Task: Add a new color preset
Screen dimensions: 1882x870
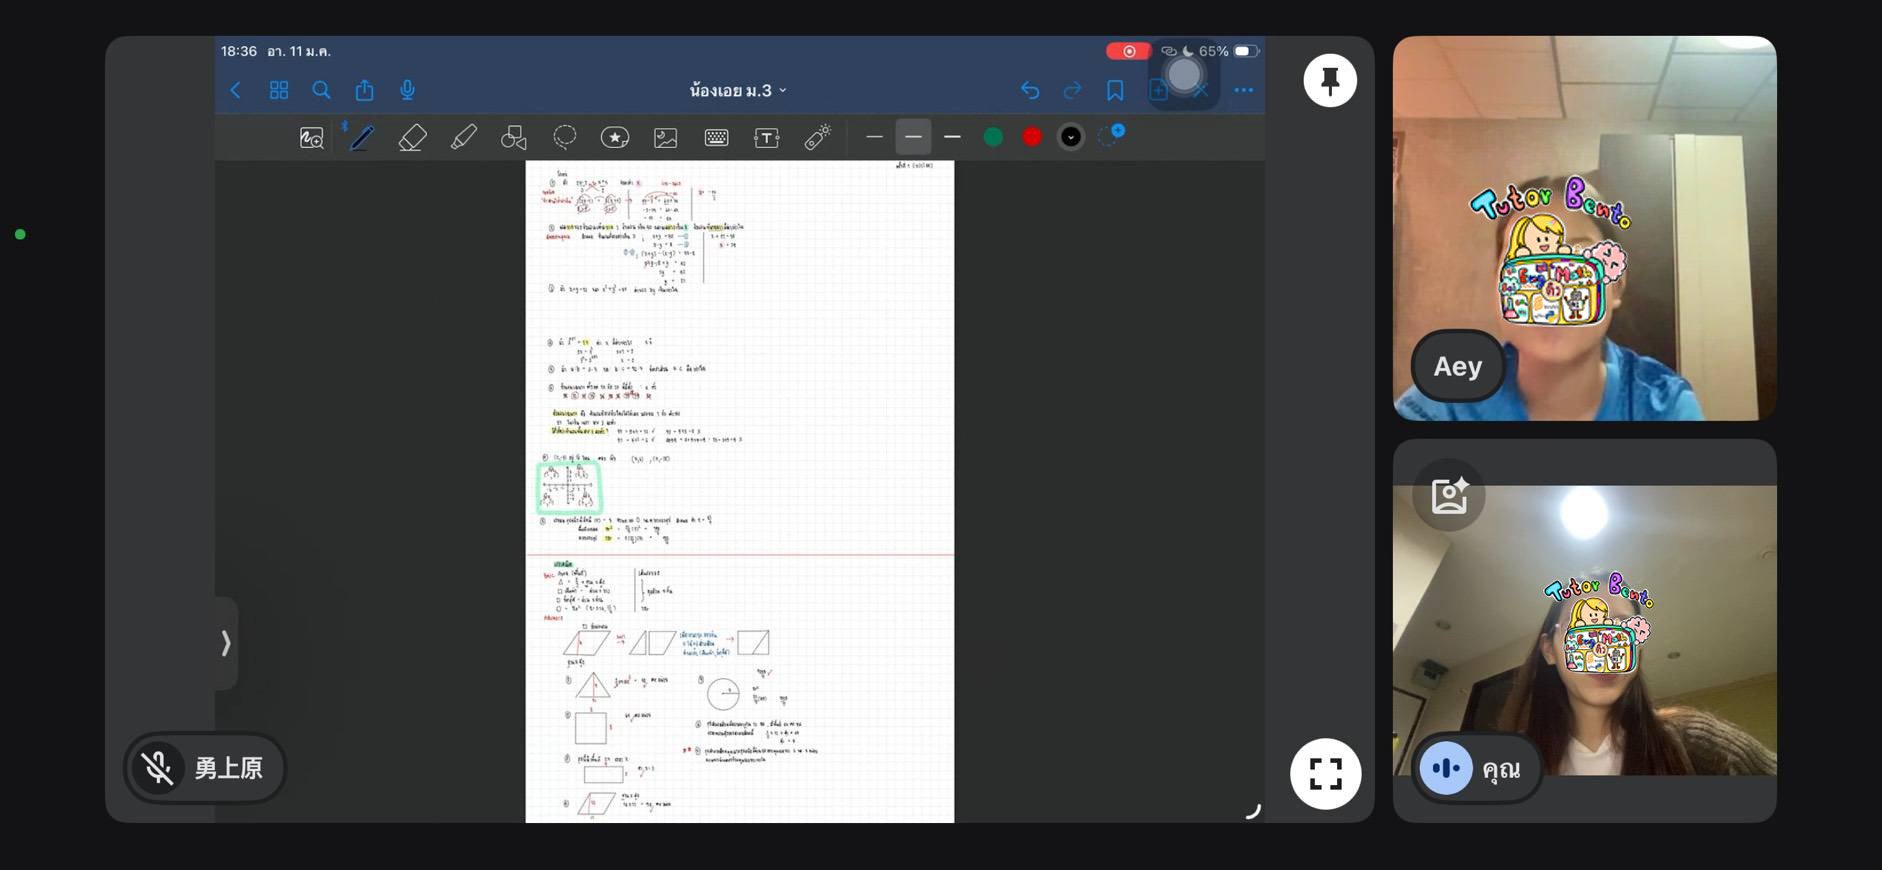Action: coord(1111,135)
